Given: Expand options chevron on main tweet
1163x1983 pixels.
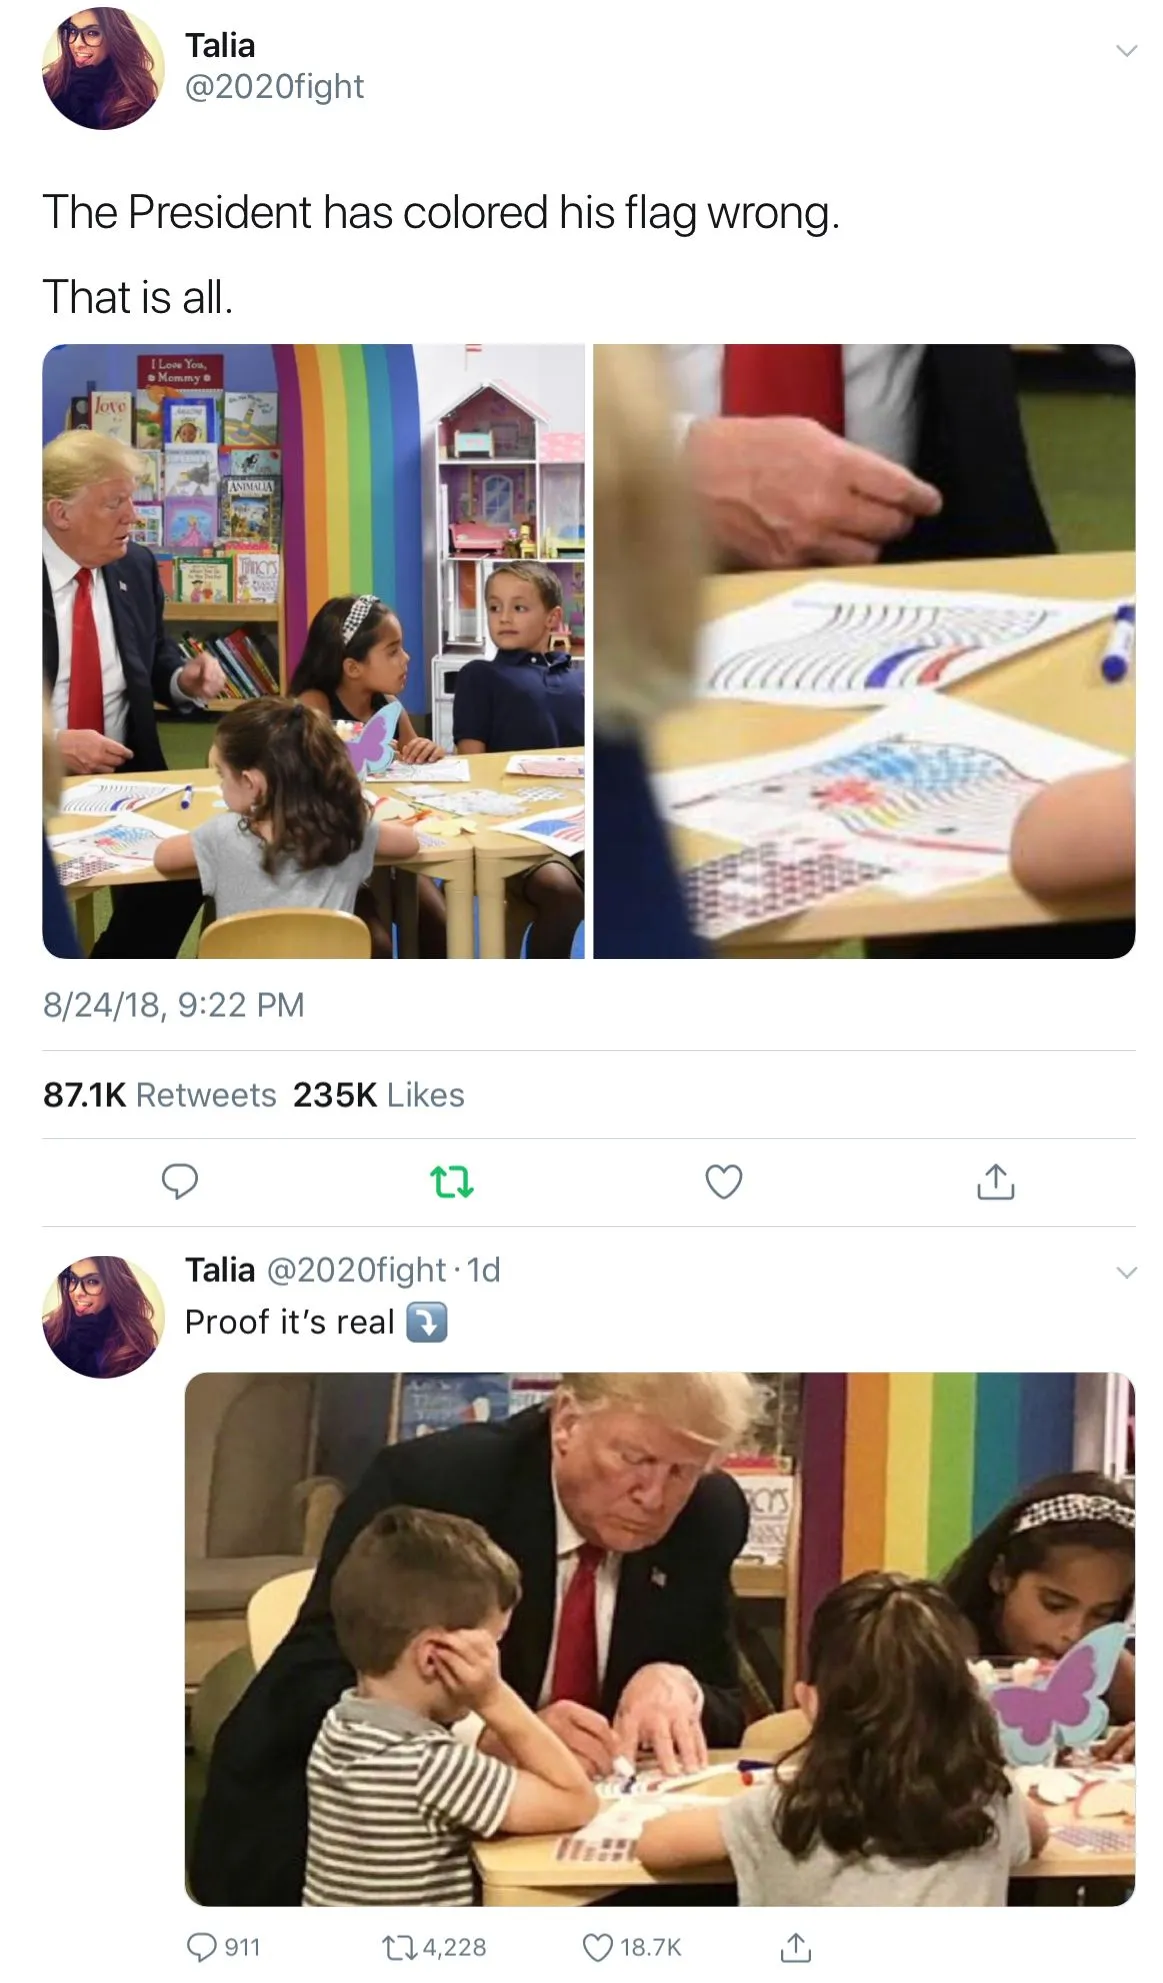Looking at the screenshot, I should coord(1126,51).
